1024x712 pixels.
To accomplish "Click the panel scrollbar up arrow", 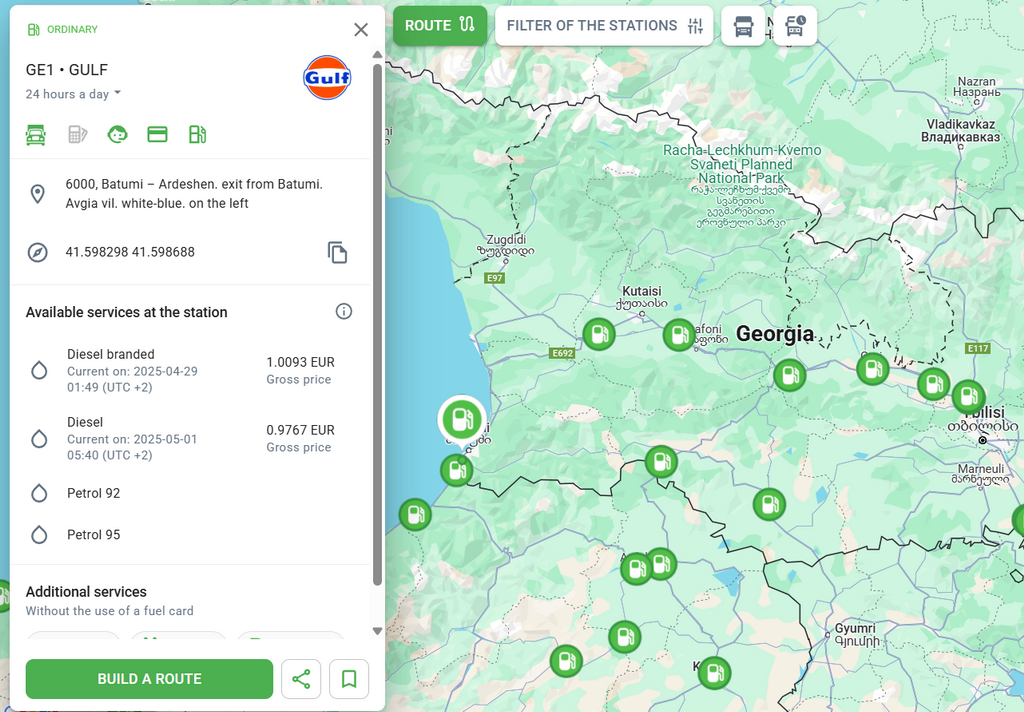I will (377, 55).
